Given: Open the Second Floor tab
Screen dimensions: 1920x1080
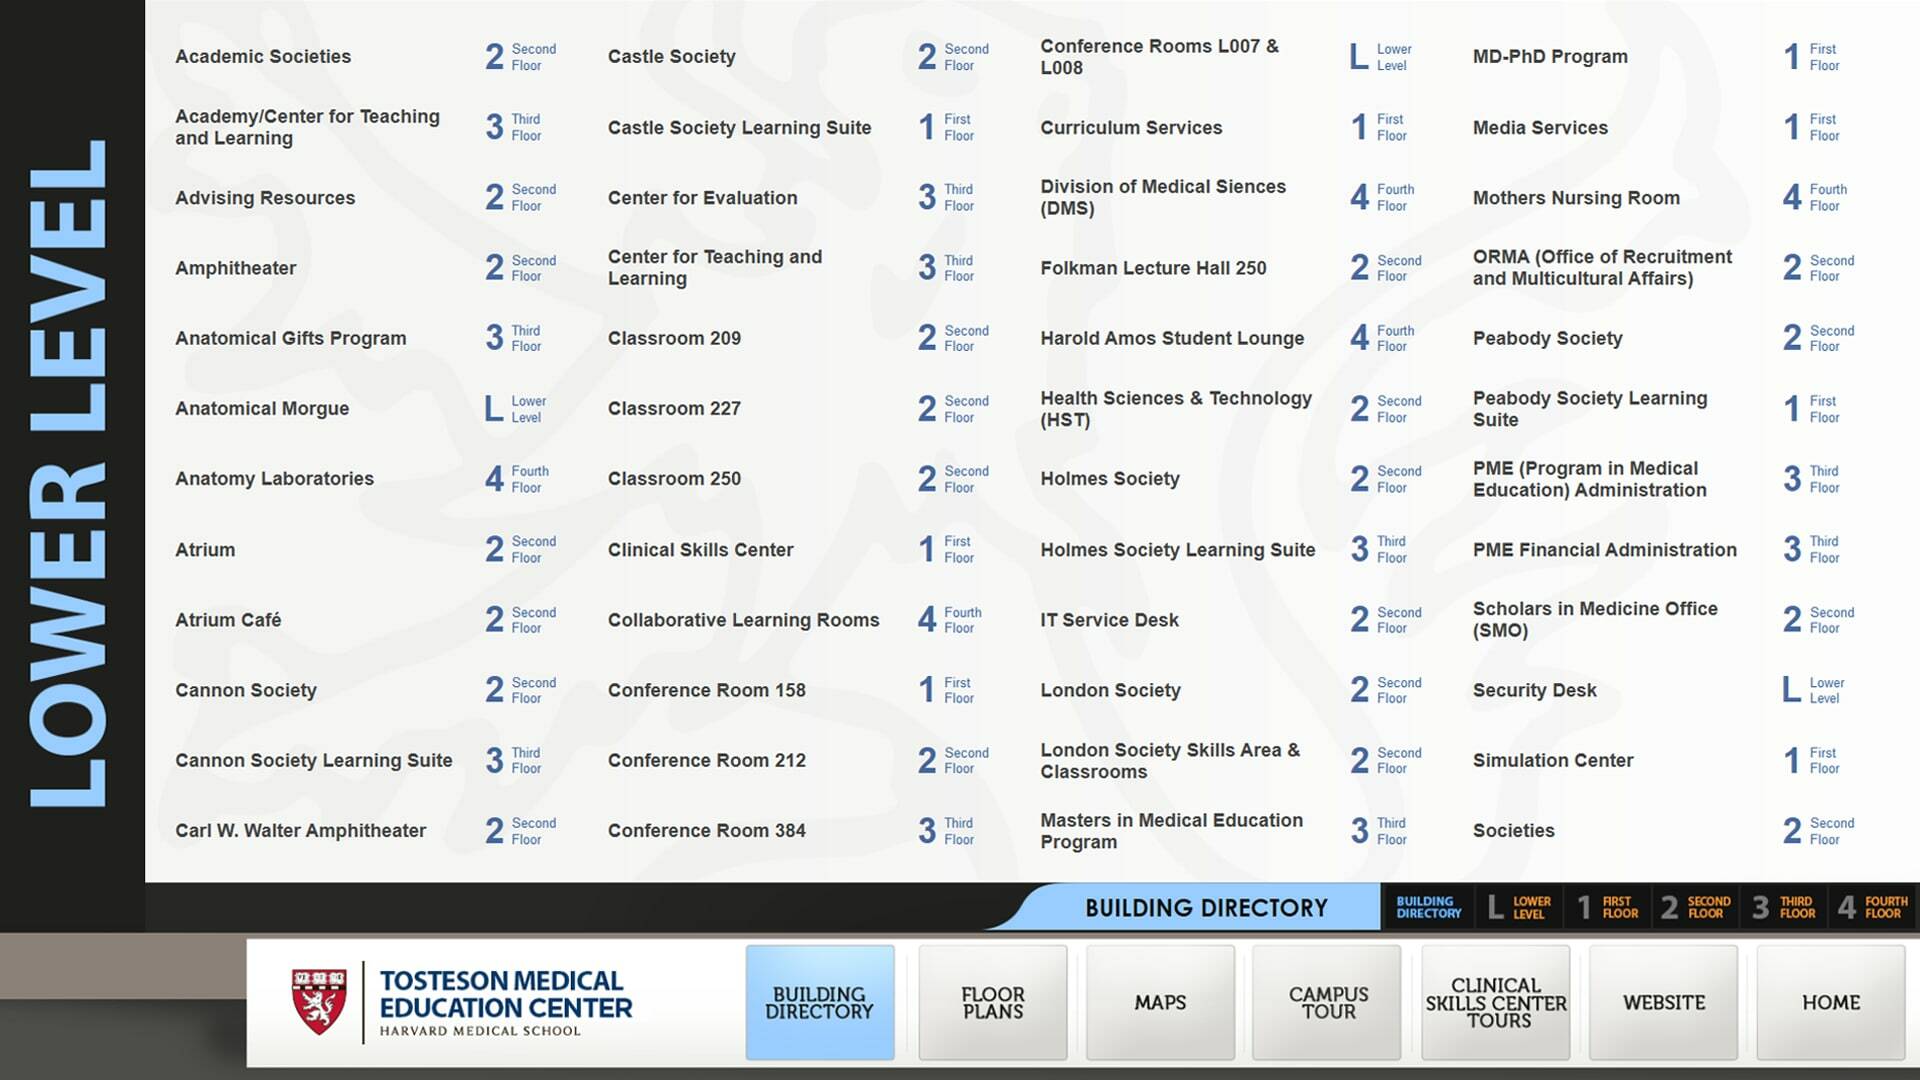Looking at the screenshot, I should pos(1695,907).
